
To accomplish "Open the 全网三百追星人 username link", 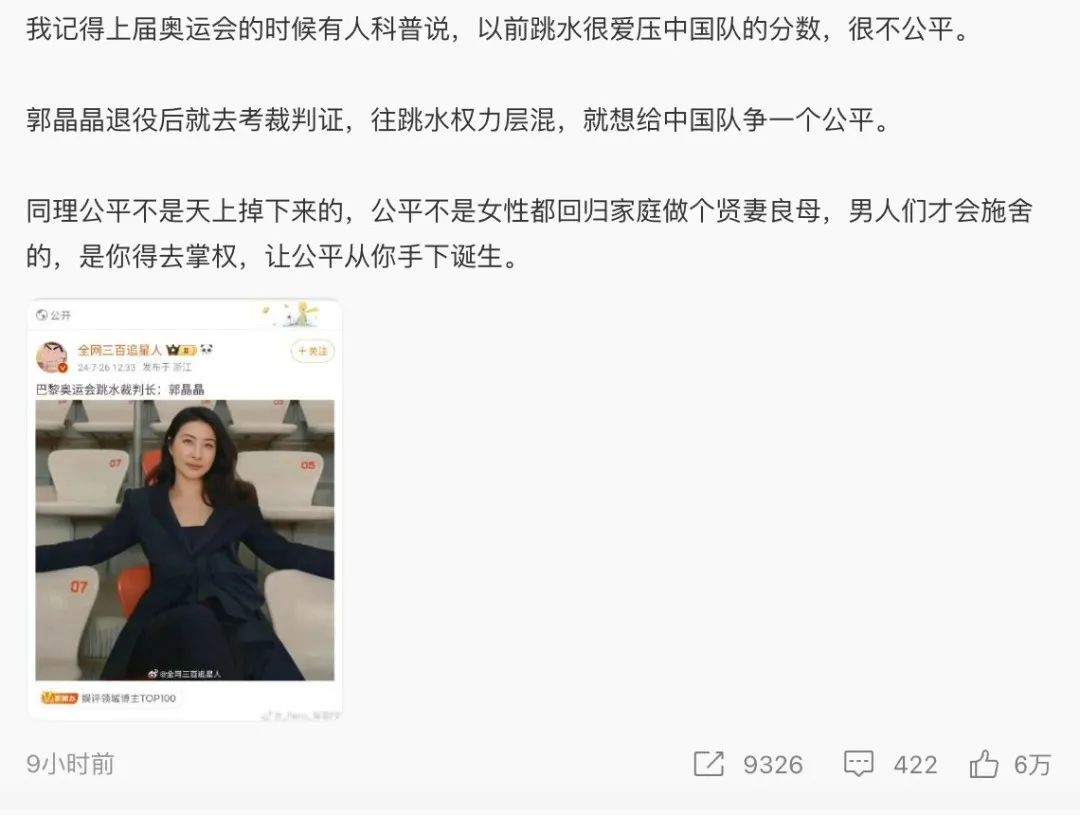I will (x=119, y=350).
